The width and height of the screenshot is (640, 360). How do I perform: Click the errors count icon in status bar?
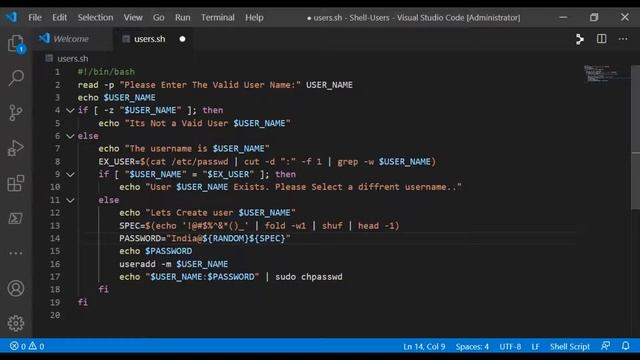tap(14, 346)
